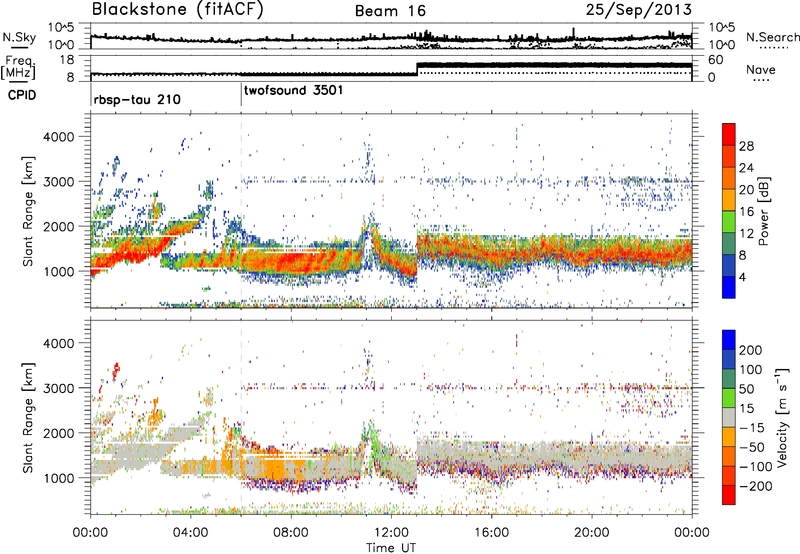This screenshot has height=554, width=800.
Task: Click the date '25/Sep/2013'
Action: (639, 9)
